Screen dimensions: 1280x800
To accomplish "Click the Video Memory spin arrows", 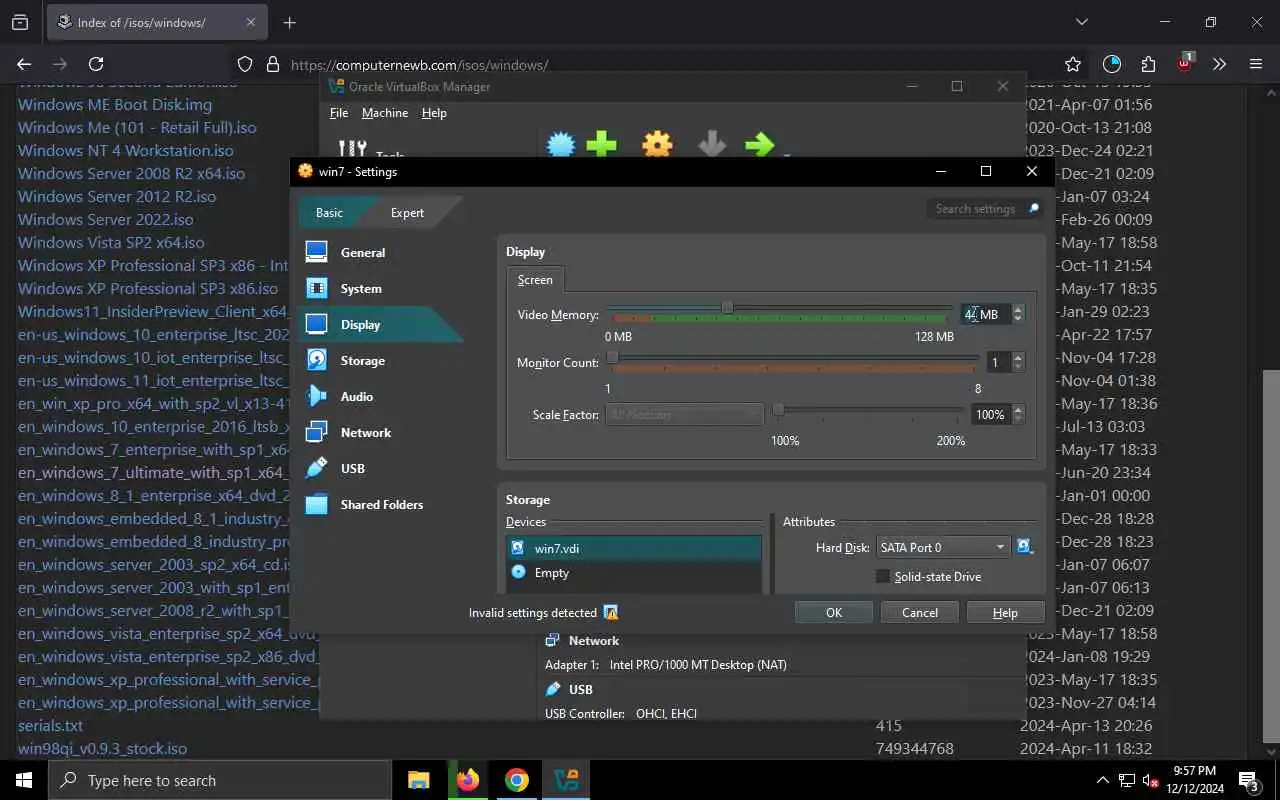I will click(1018, 314).
